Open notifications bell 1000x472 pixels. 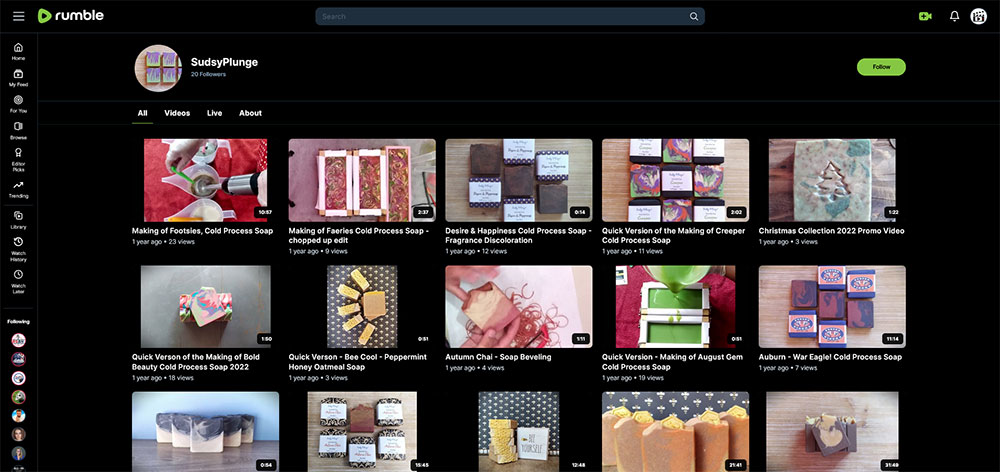(954, 17)
